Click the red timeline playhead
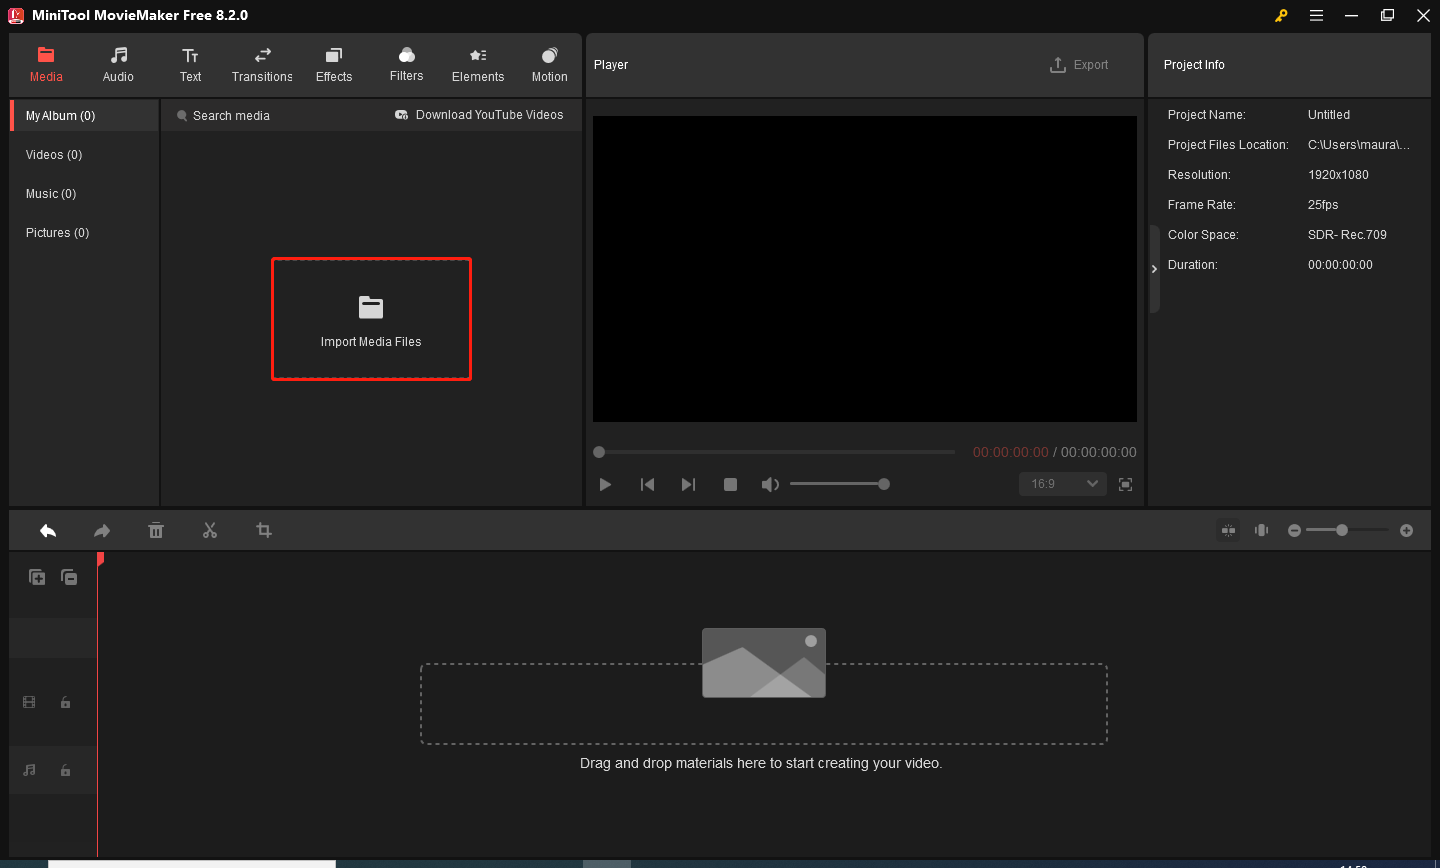 100,560
